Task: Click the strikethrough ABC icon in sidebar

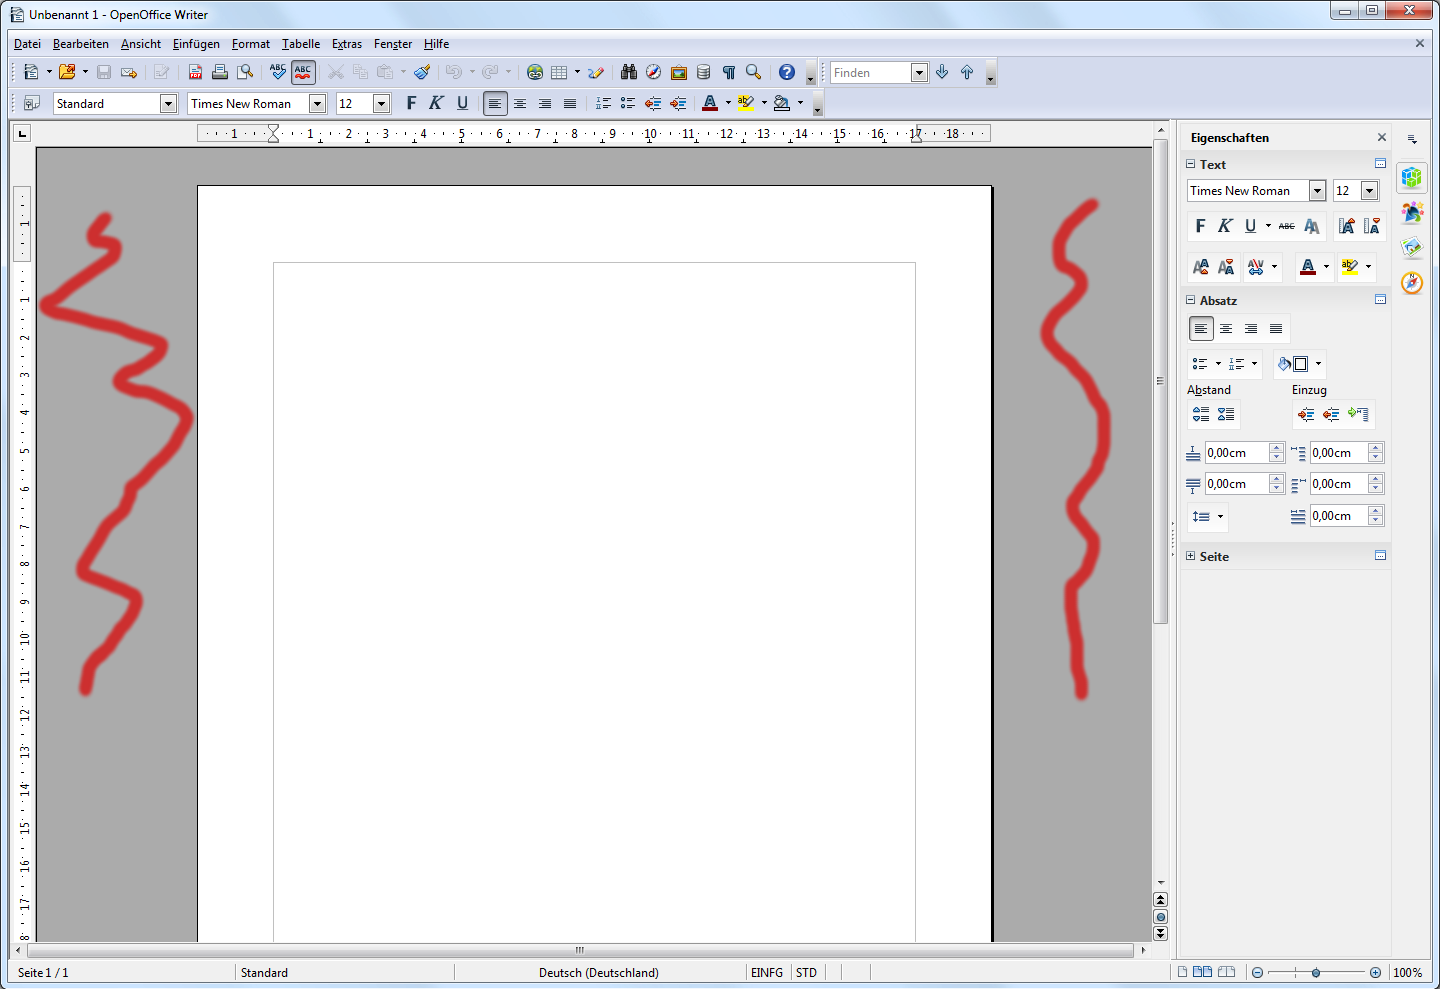Action: tap(1286, 226)
